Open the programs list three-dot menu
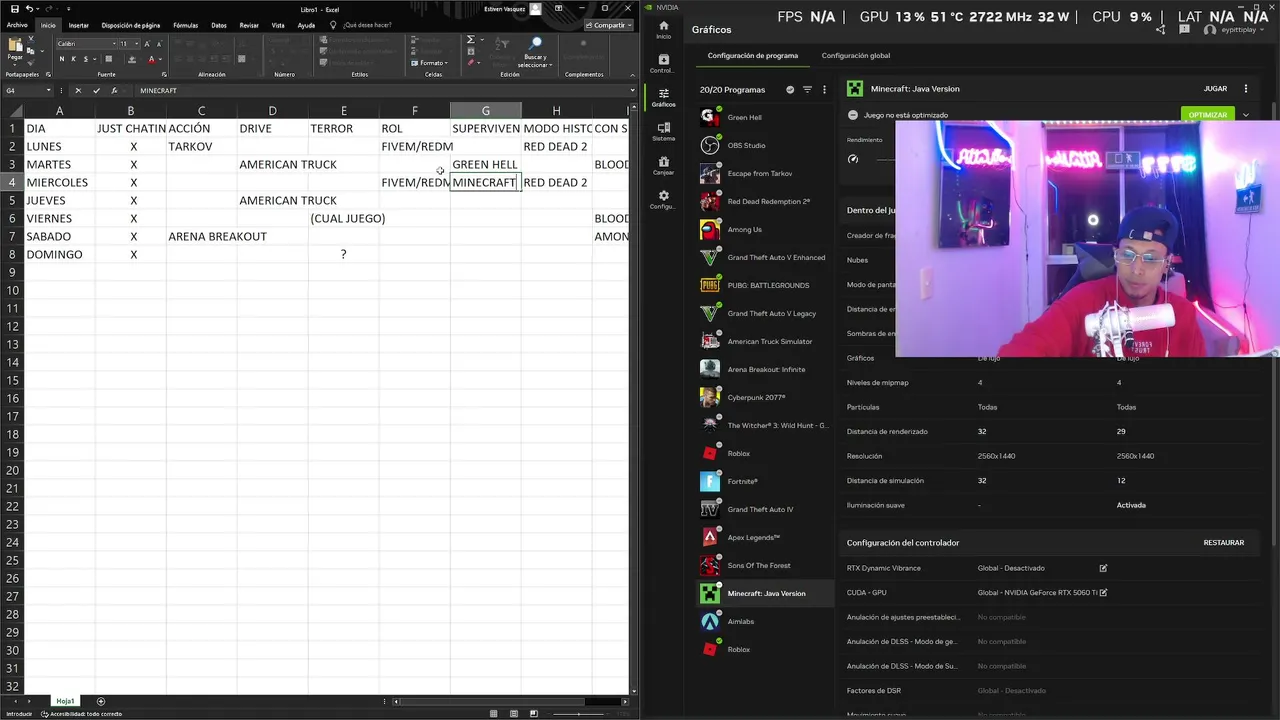 [824, 89]
